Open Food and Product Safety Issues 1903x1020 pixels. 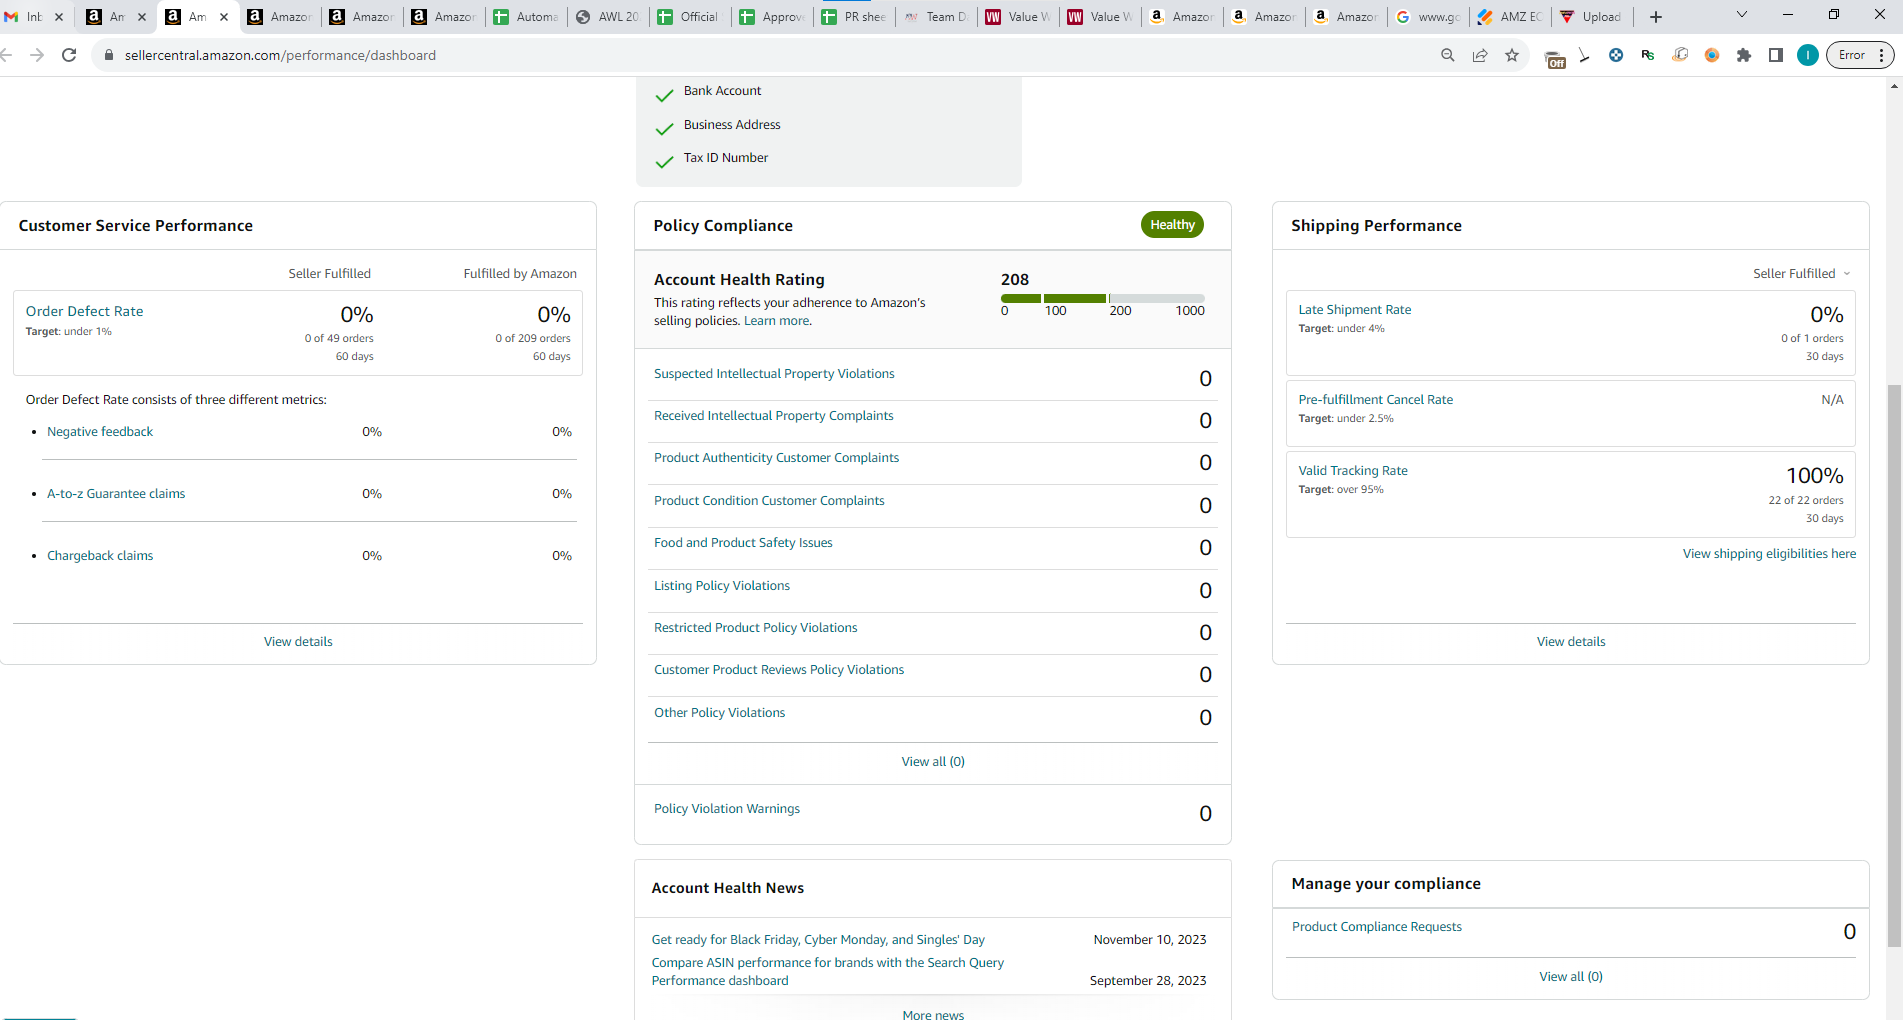coord(743,543)
